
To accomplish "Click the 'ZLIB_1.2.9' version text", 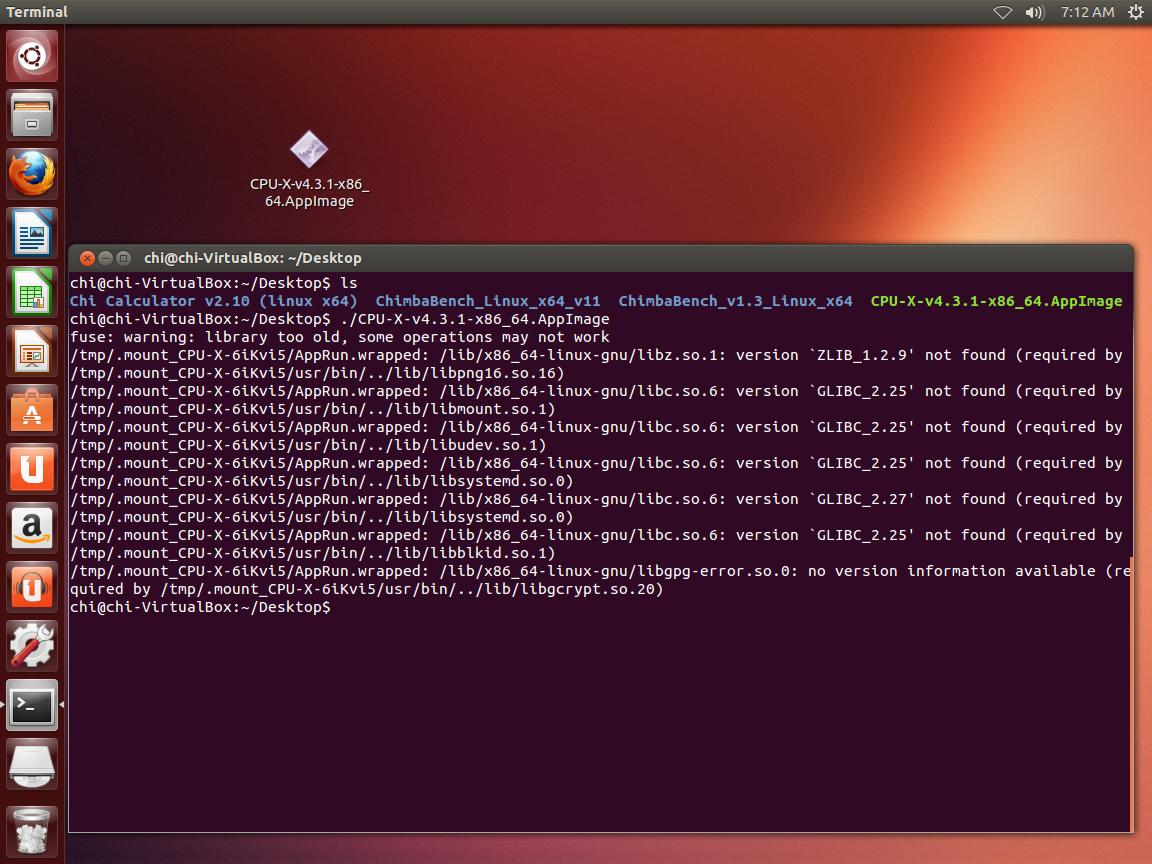I will (862, 355).
